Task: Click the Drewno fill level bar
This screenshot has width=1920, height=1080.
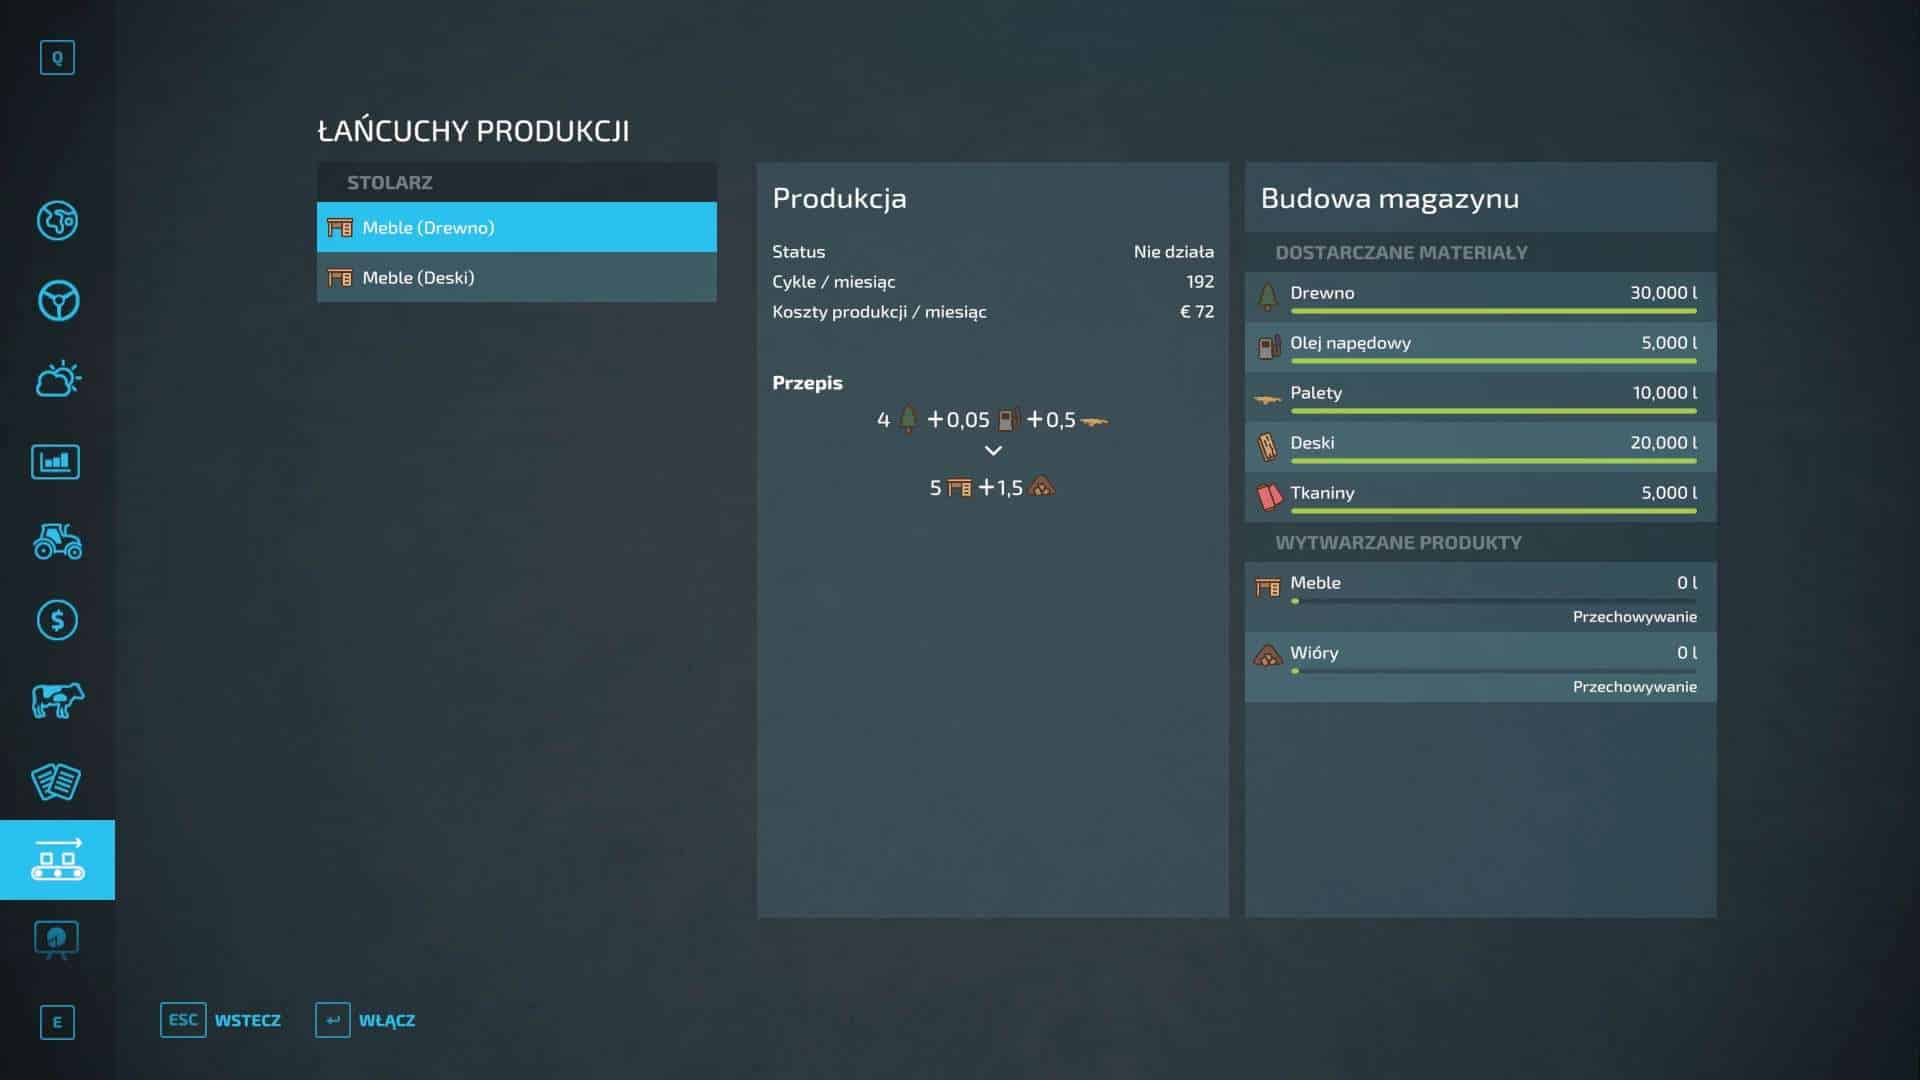Action: [1493, 311]
